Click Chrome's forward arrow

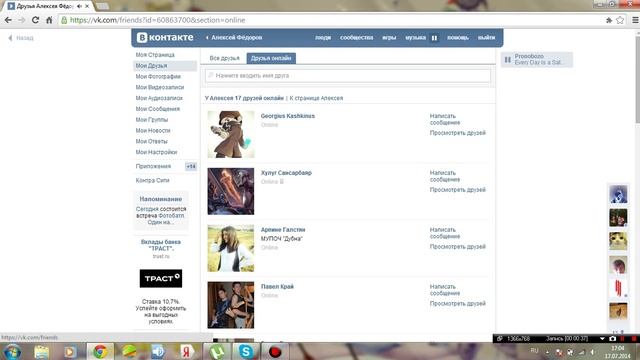pyautogui.click(x=22, y=20)
